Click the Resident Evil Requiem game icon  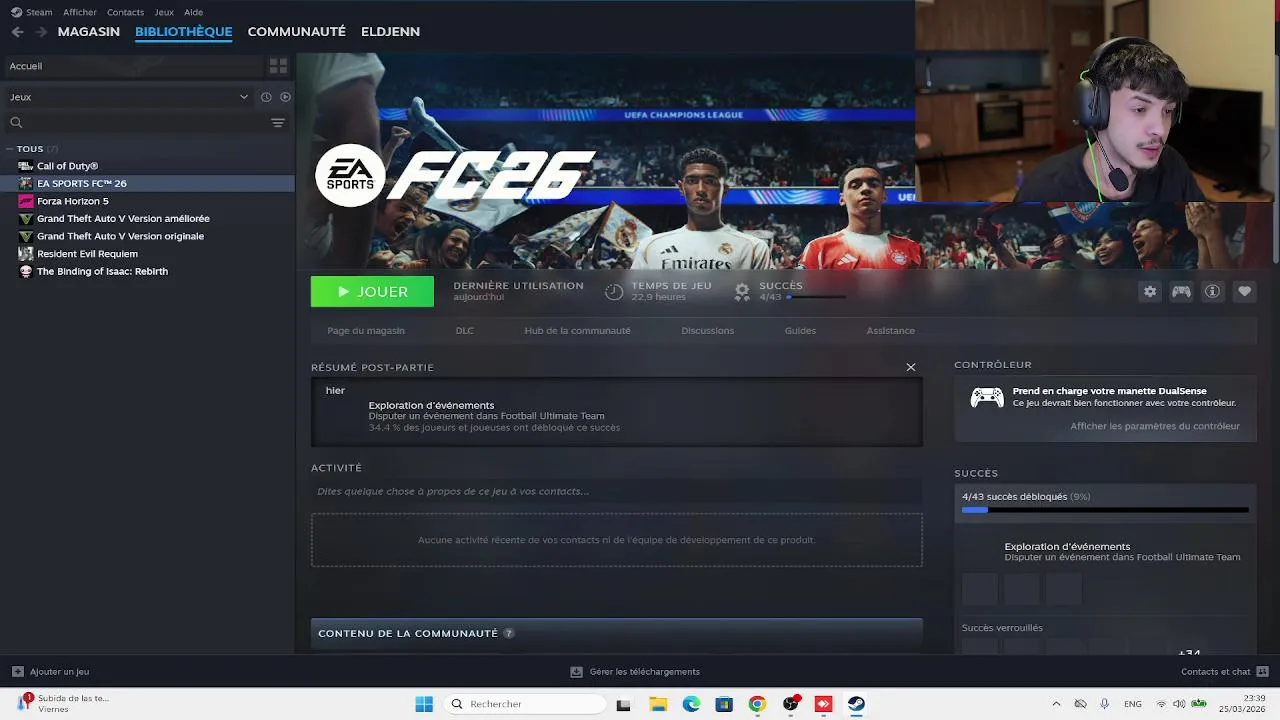pos(26,254)
